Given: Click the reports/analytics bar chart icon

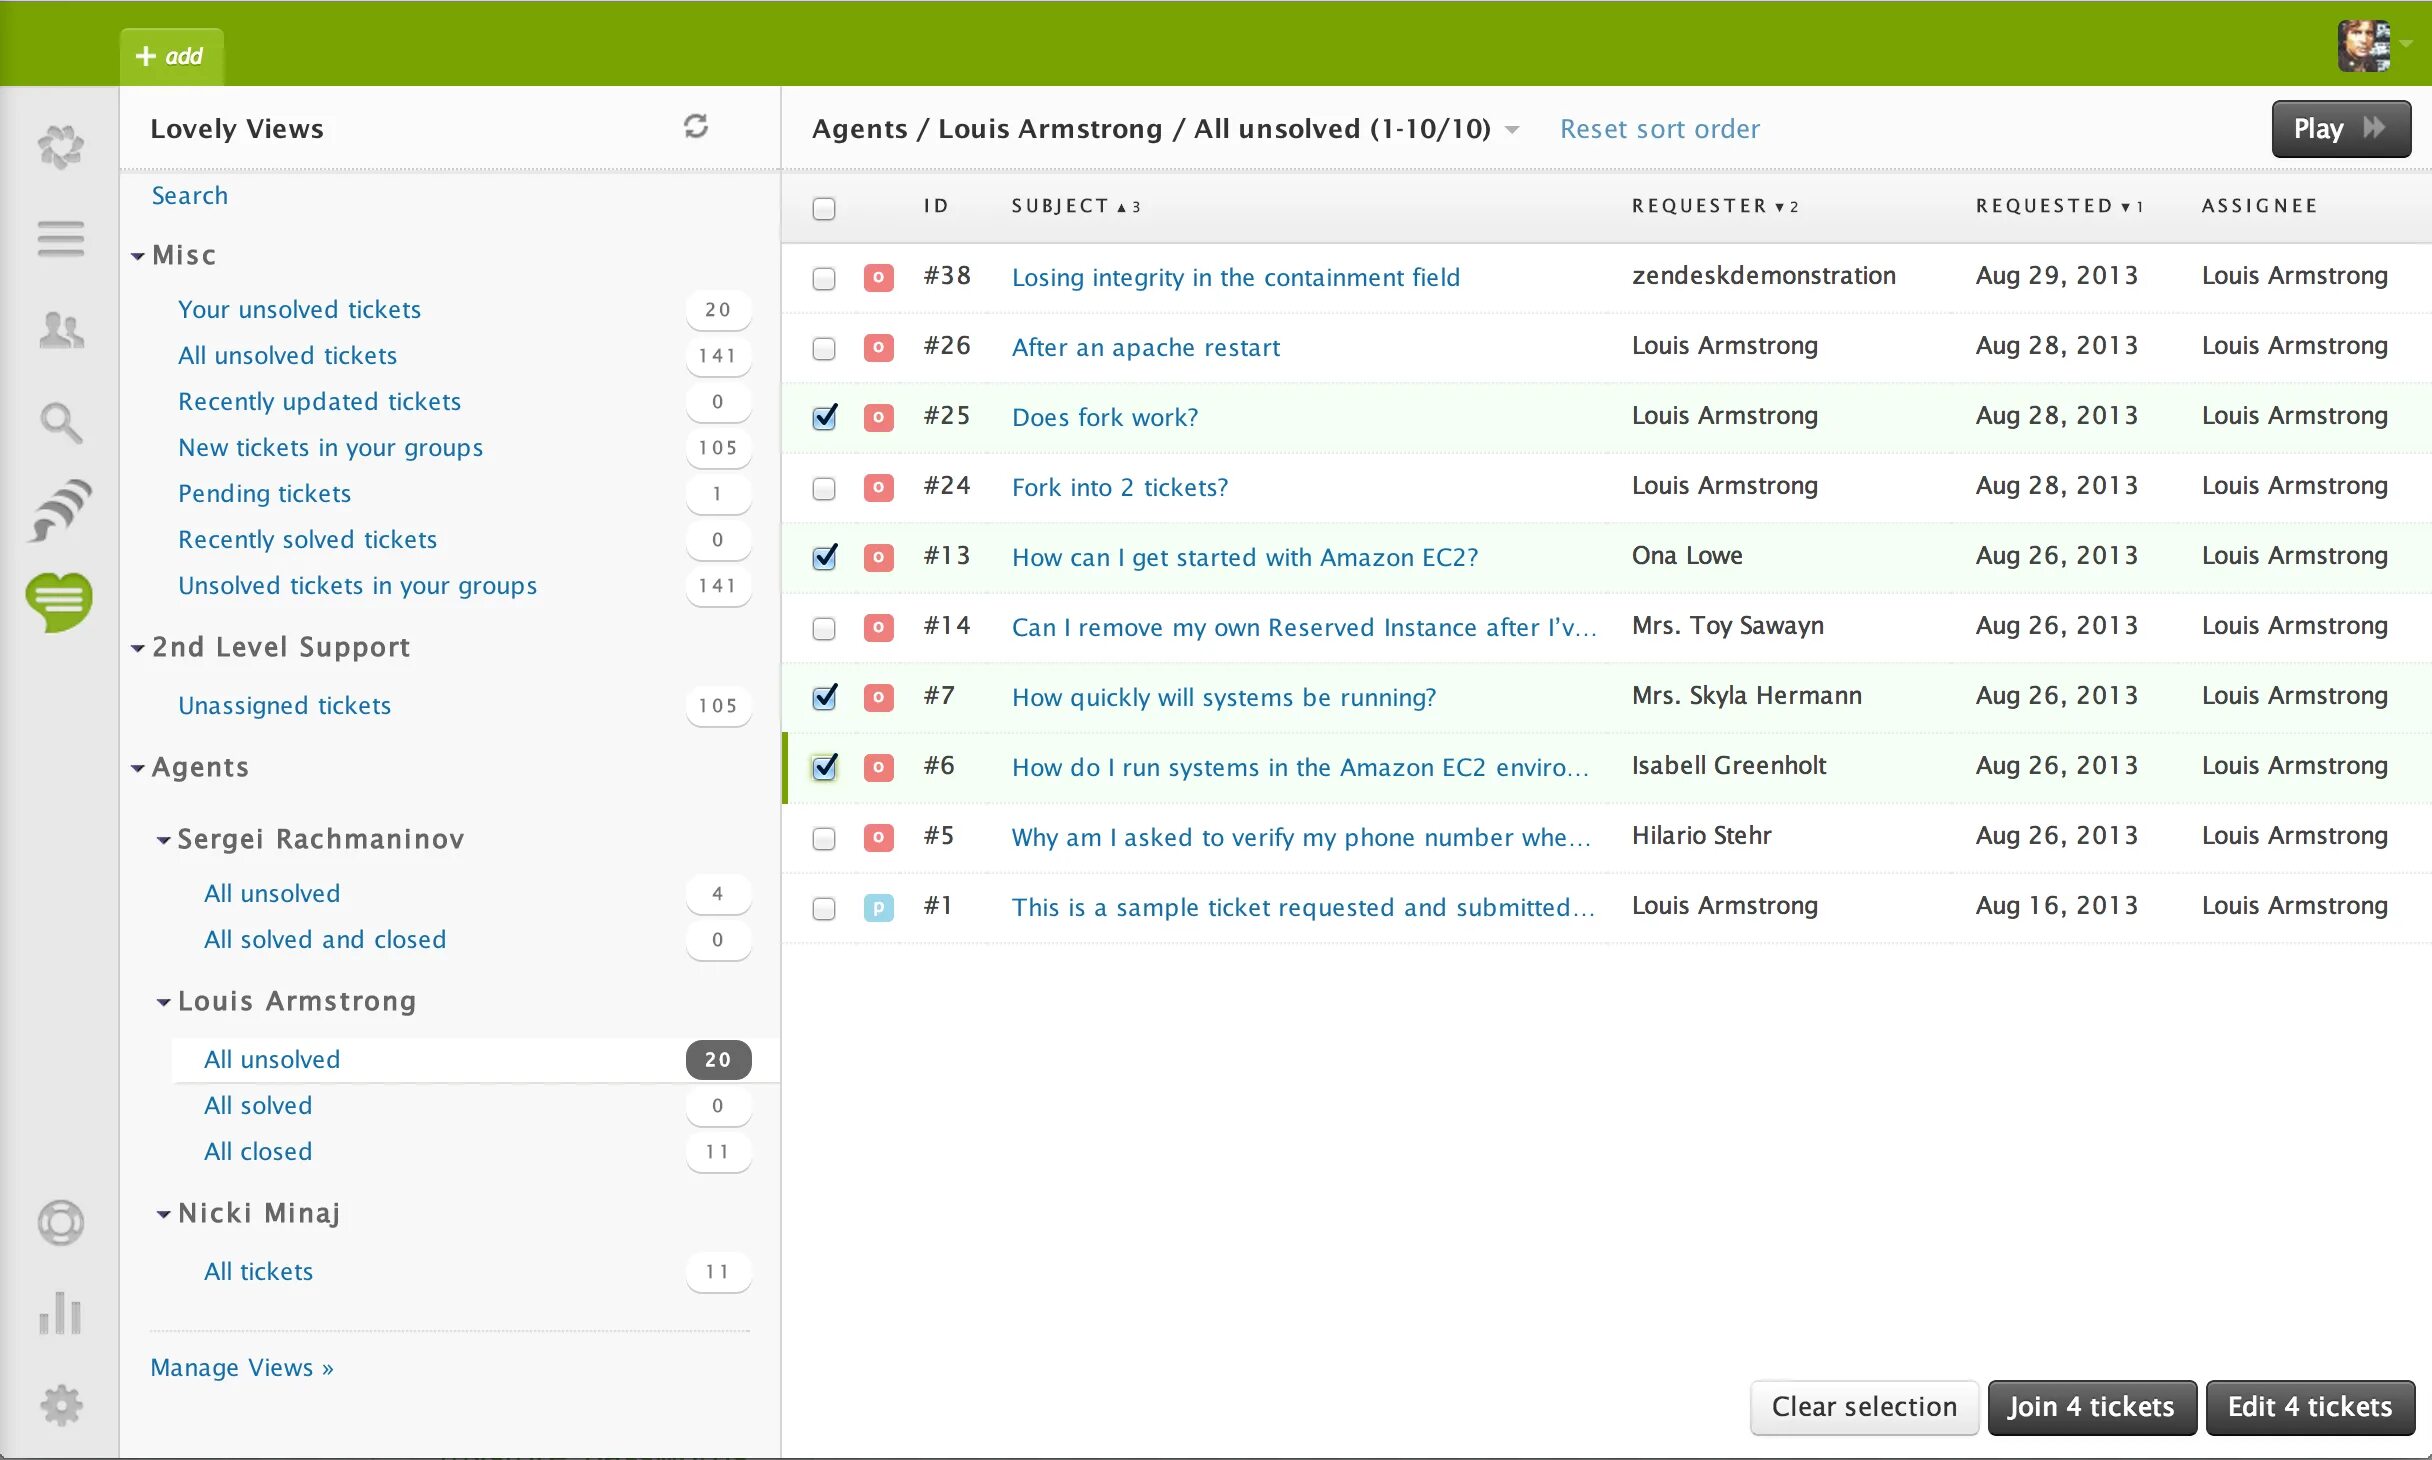Looking at the screenshot, I should (x=61, y=1314).
